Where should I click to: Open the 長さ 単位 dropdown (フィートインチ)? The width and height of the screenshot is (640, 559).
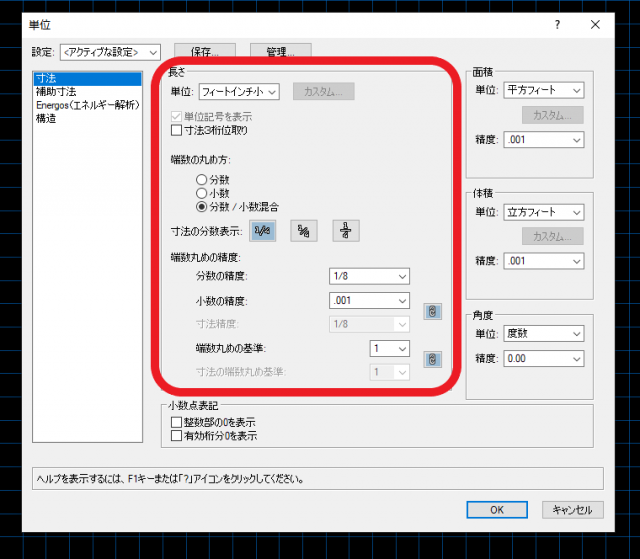click(238, 92)
